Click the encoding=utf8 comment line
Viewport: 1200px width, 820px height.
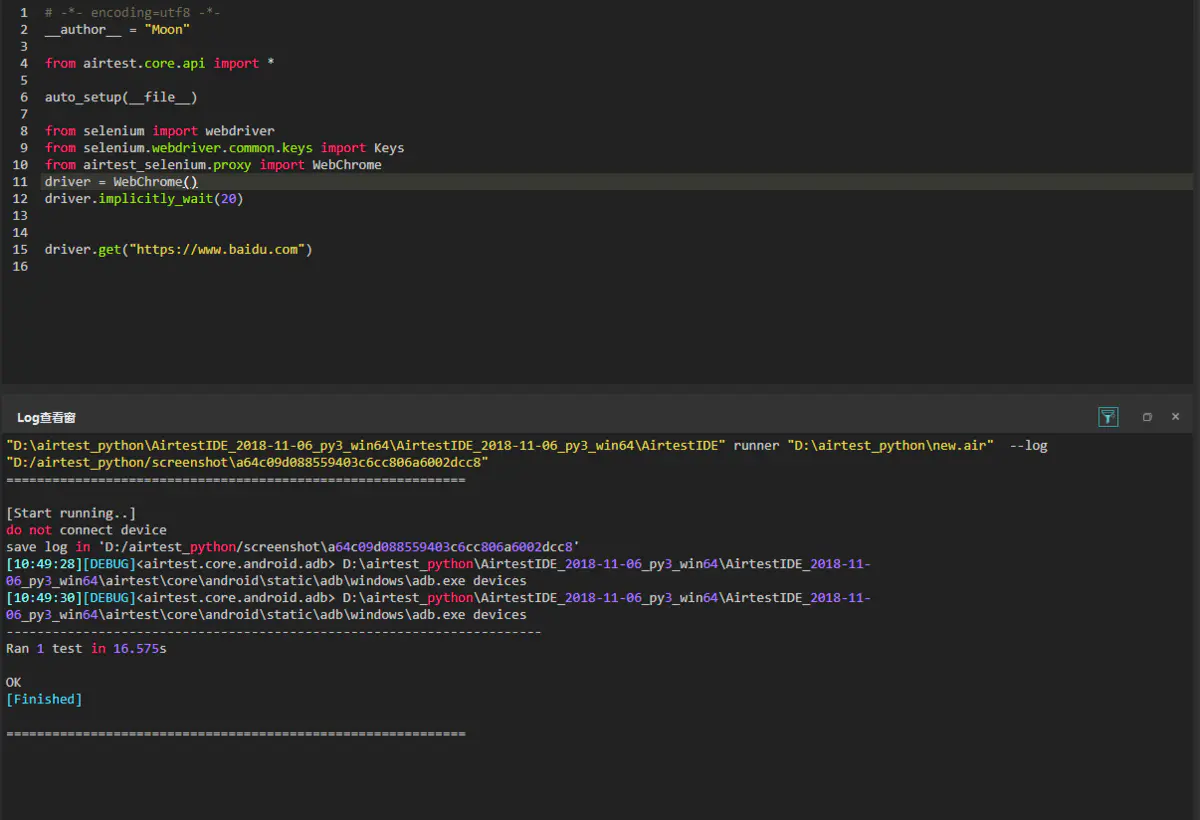tap(133, 12)
